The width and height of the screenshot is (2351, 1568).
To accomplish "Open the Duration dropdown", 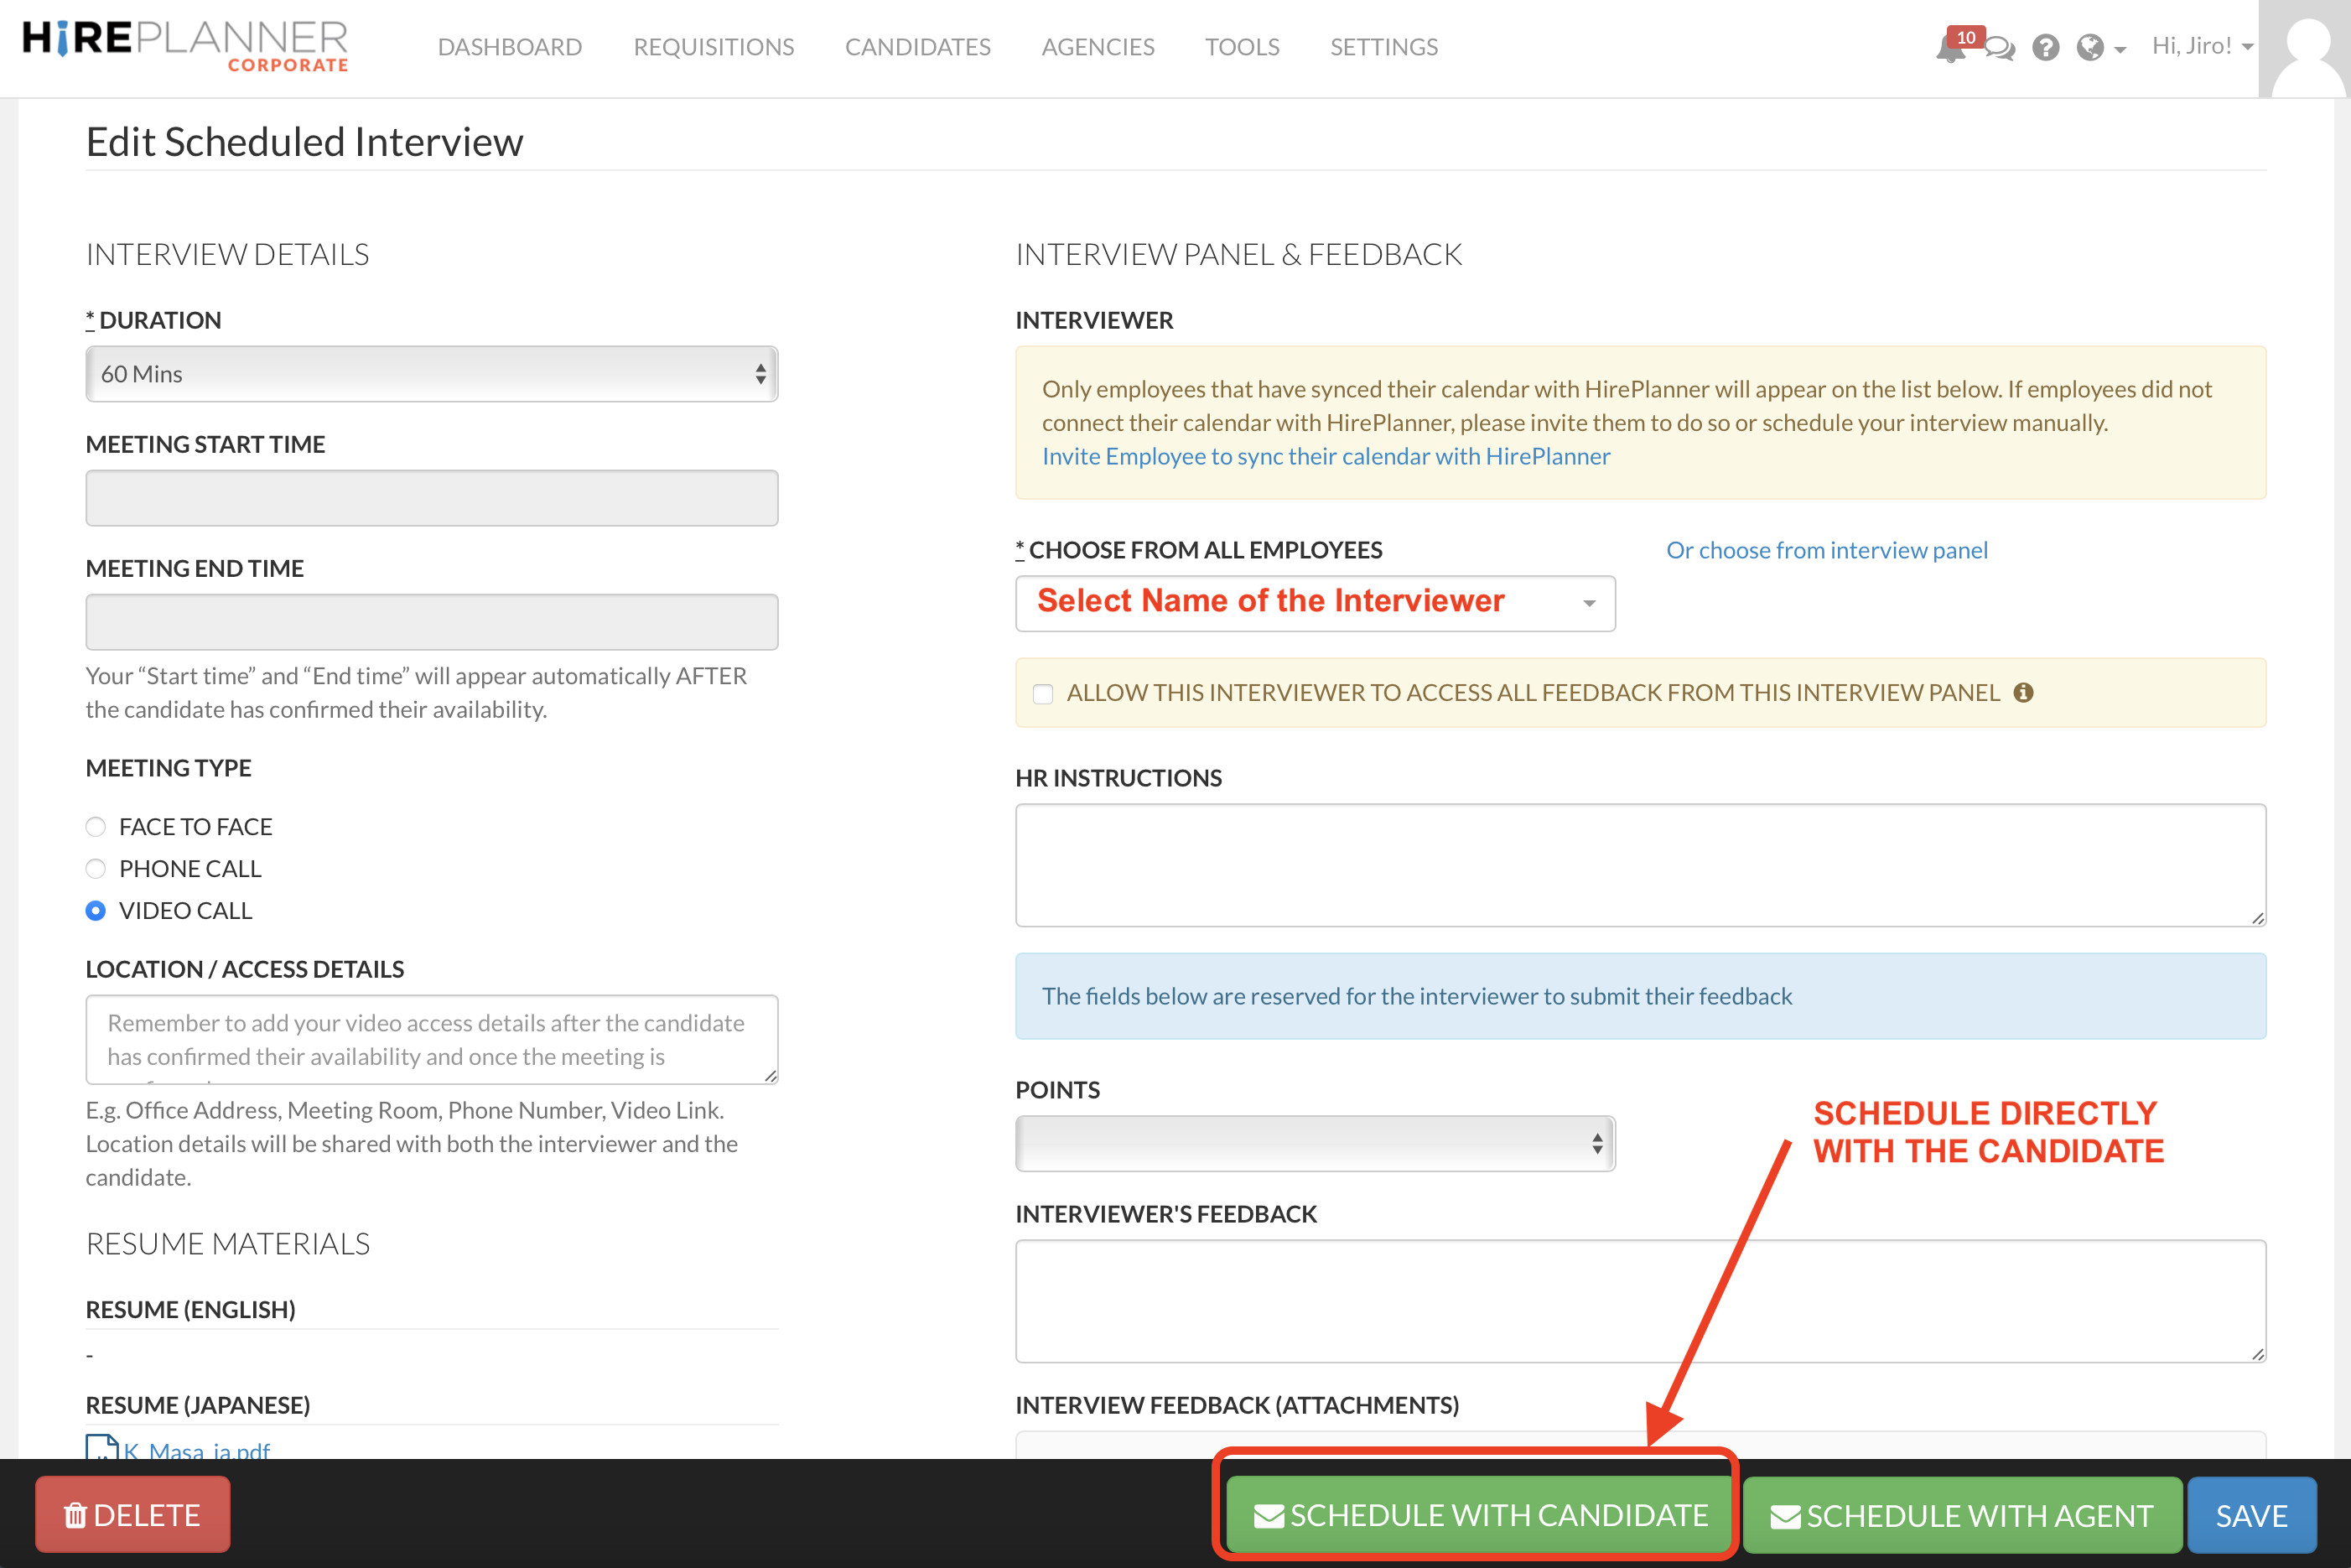I will (431, 374).
